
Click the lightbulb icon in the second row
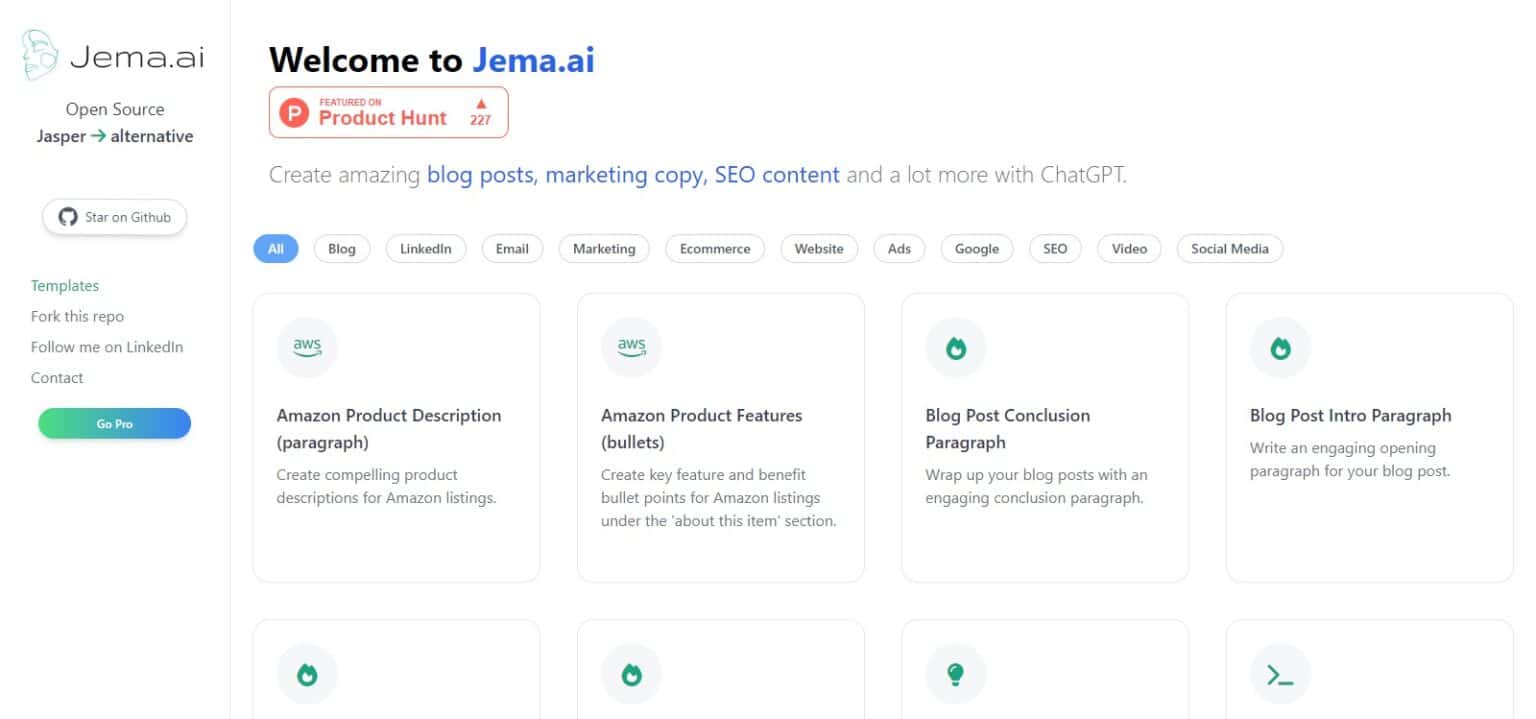coord(956,674)
